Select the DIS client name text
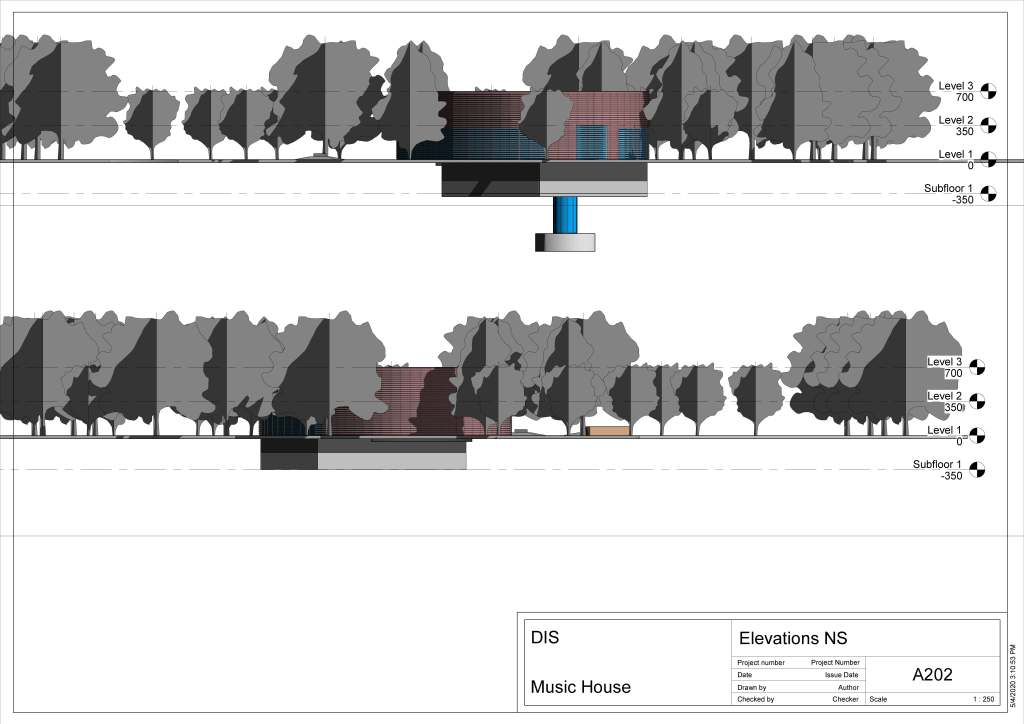Image resolution: width=1024 pixels, height=724 pixels. pos(545,637)
